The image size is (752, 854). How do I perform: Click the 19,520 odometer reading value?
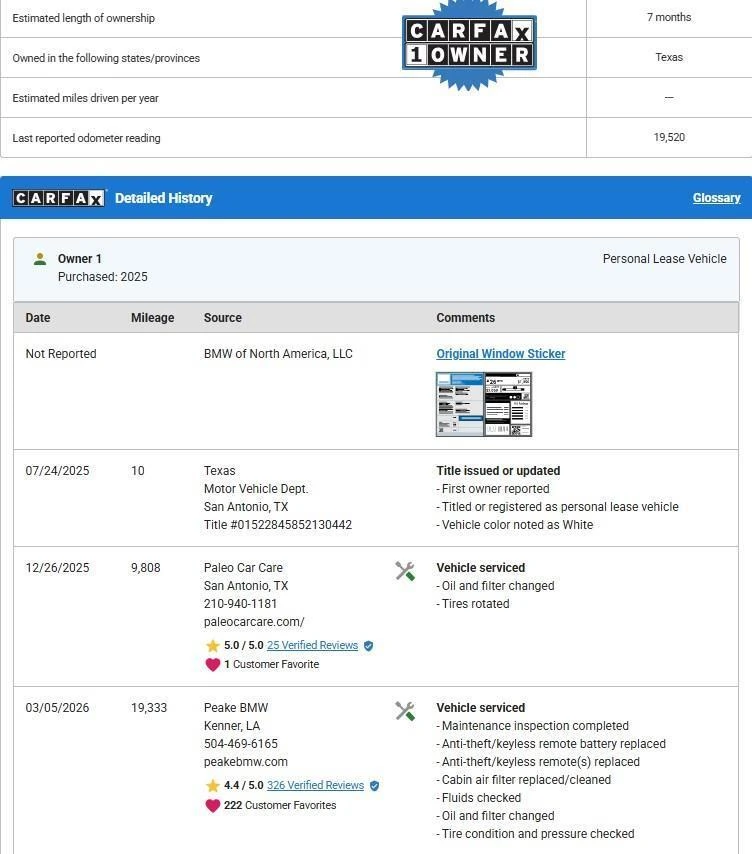coord(669,137)
